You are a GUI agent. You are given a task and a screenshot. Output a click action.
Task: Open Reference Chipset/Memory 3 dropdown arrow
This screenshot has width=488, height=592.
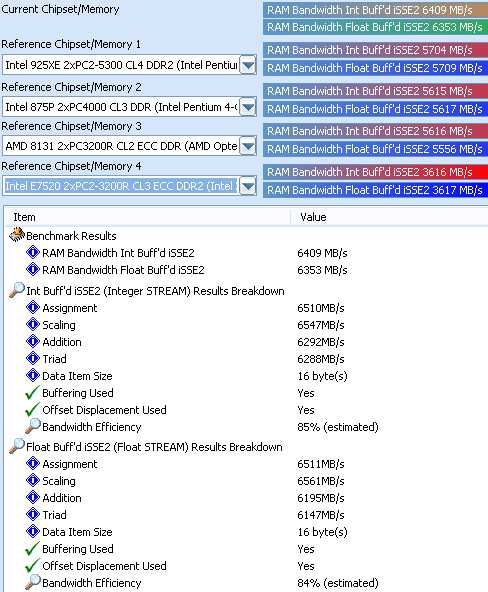click(248, 146)
